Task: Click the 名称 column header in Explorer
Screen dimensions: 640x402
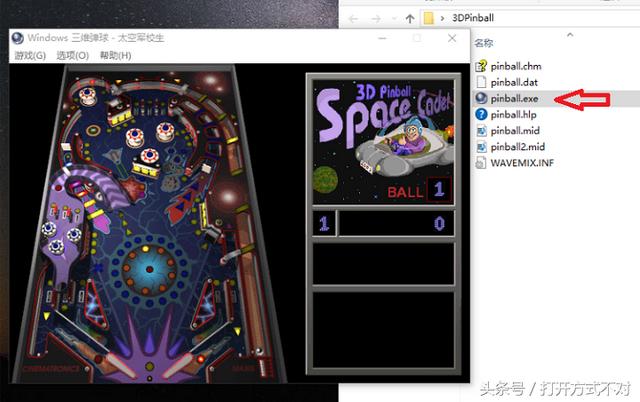Action: click(x=484, y=43)
